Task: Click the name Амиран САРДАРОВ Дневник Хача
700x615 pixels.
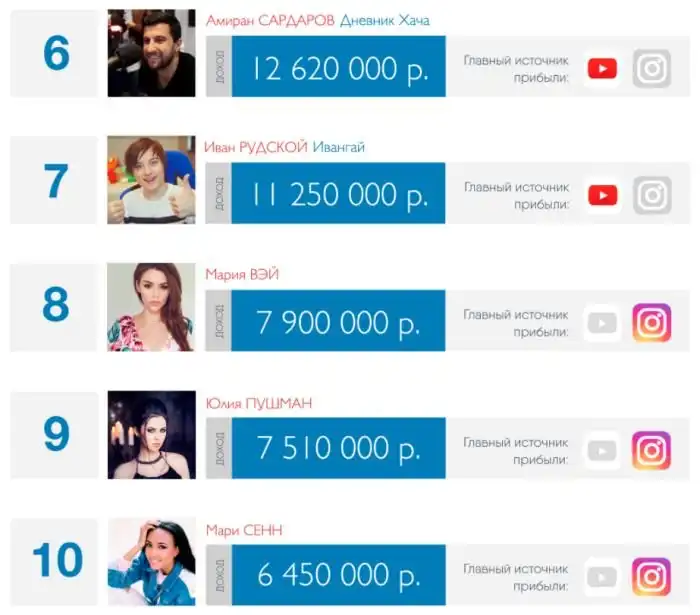Action: (x=317, y=20)
